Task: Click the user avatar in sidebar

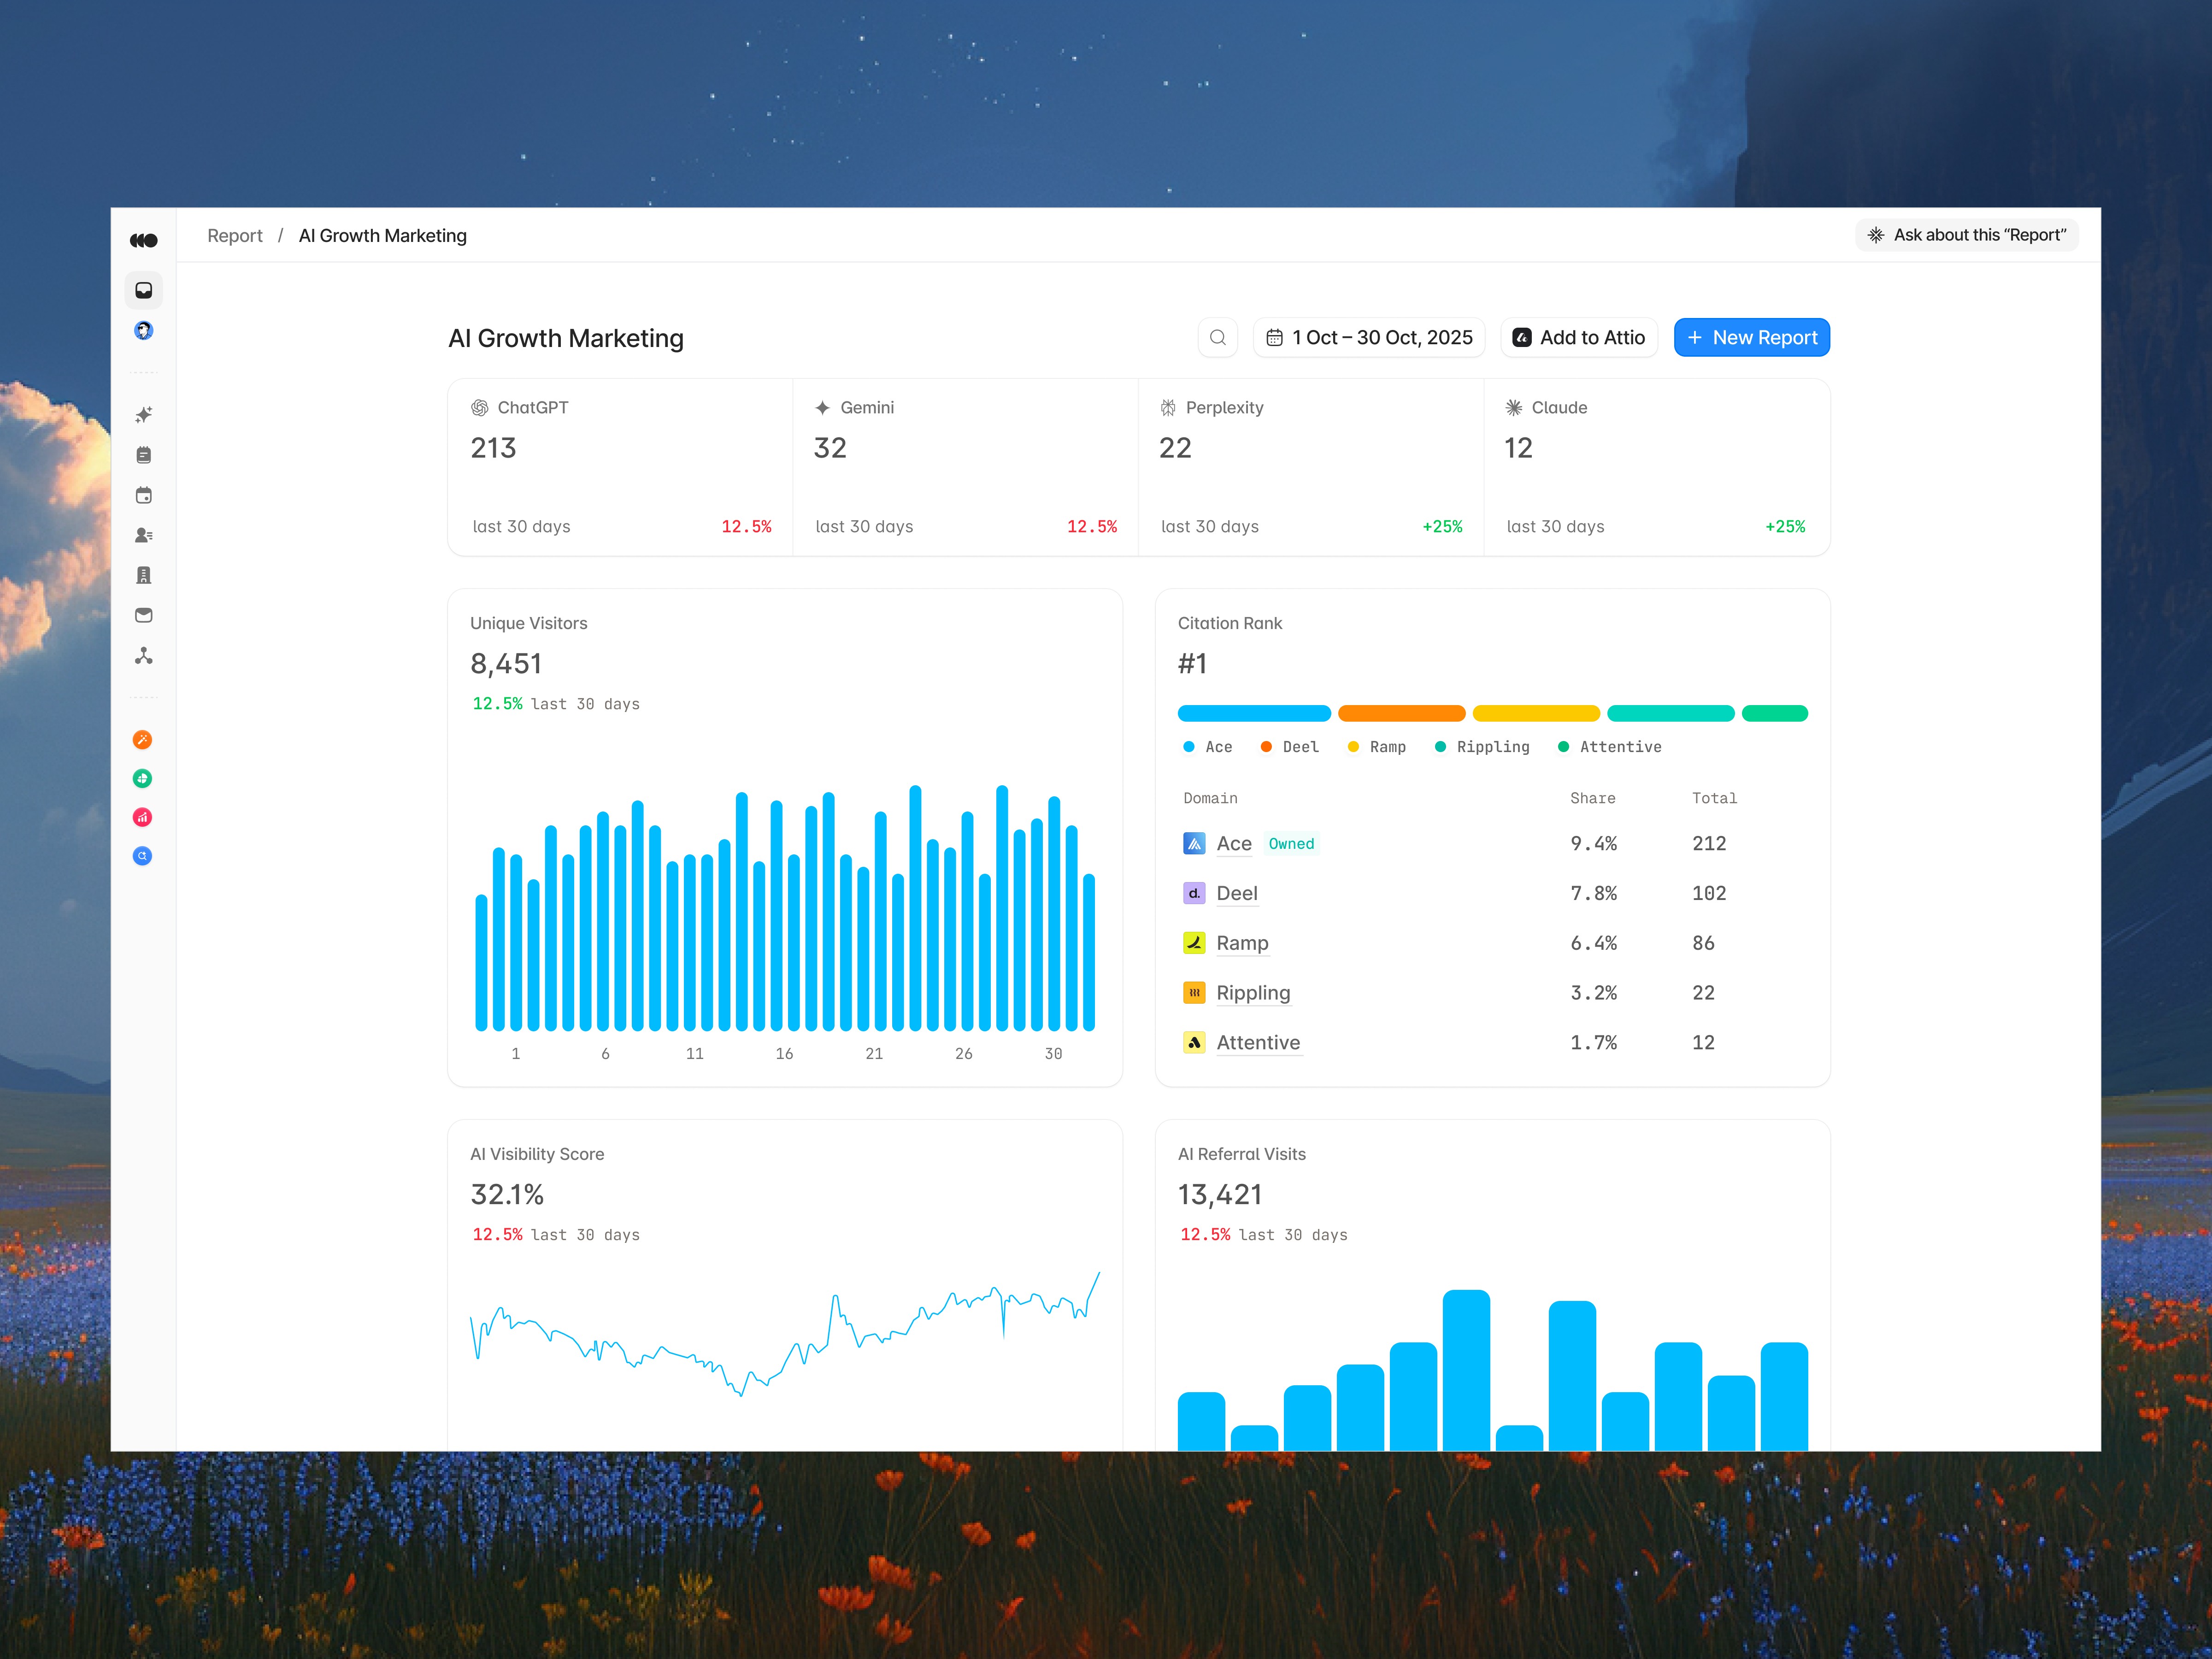Action: pos(143,331)
